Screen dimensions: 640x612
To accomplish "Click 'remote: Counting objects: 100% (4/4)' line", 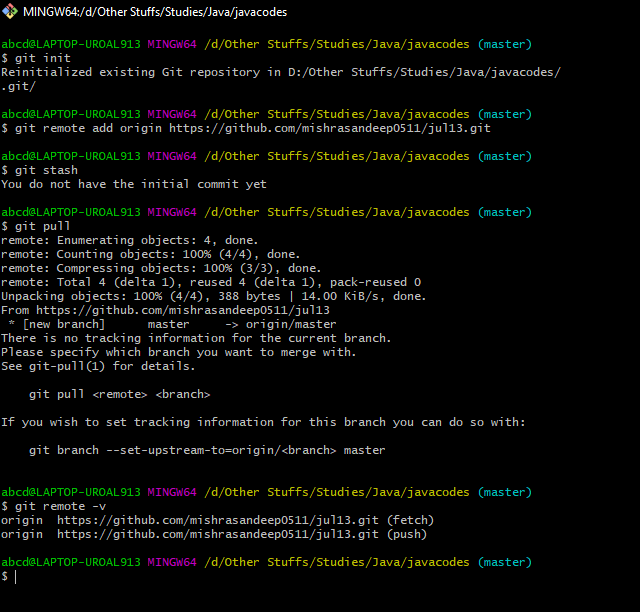I will pos(151,254).
